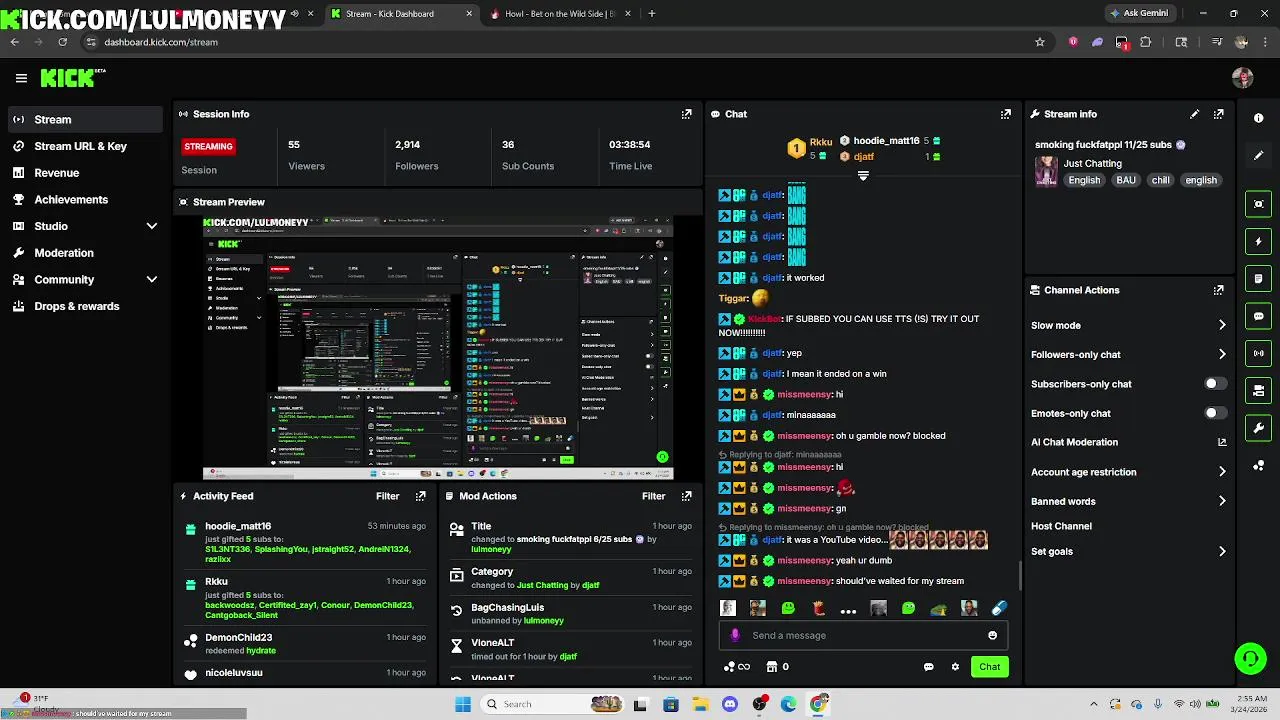Expand Set goals options
The height and width of the screenshot is (720, 1280).
(1222, 551)
